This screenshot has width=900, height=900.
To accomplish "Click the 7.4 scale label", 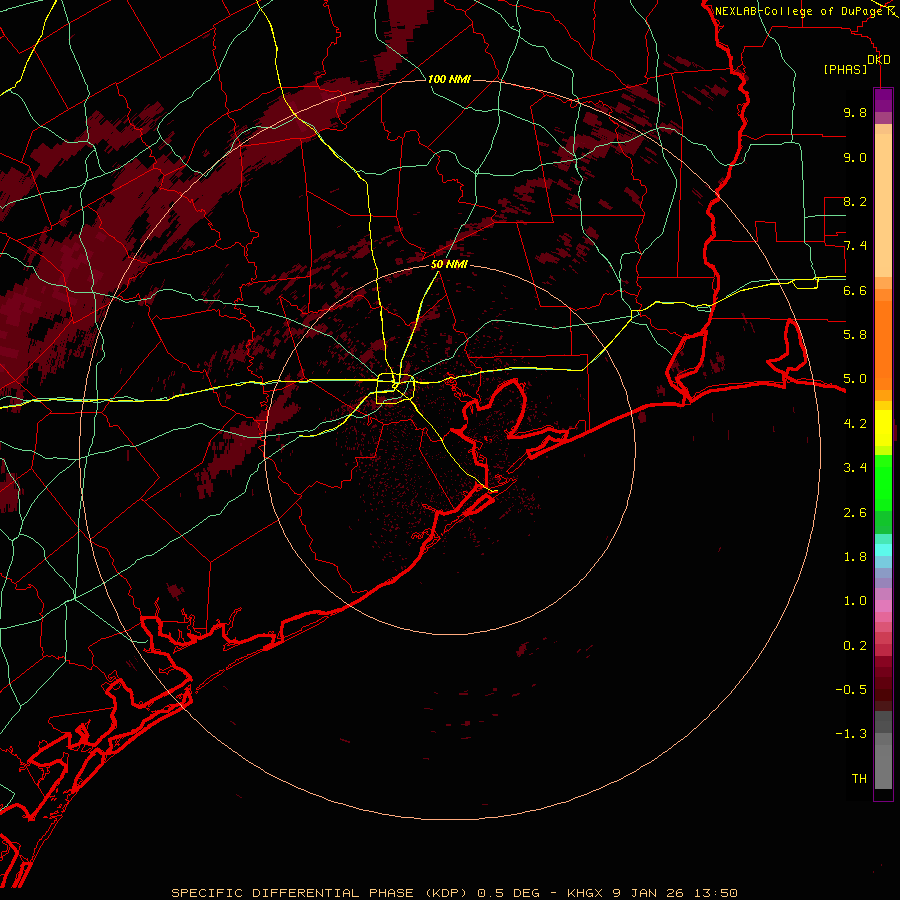I will (855, 246).
